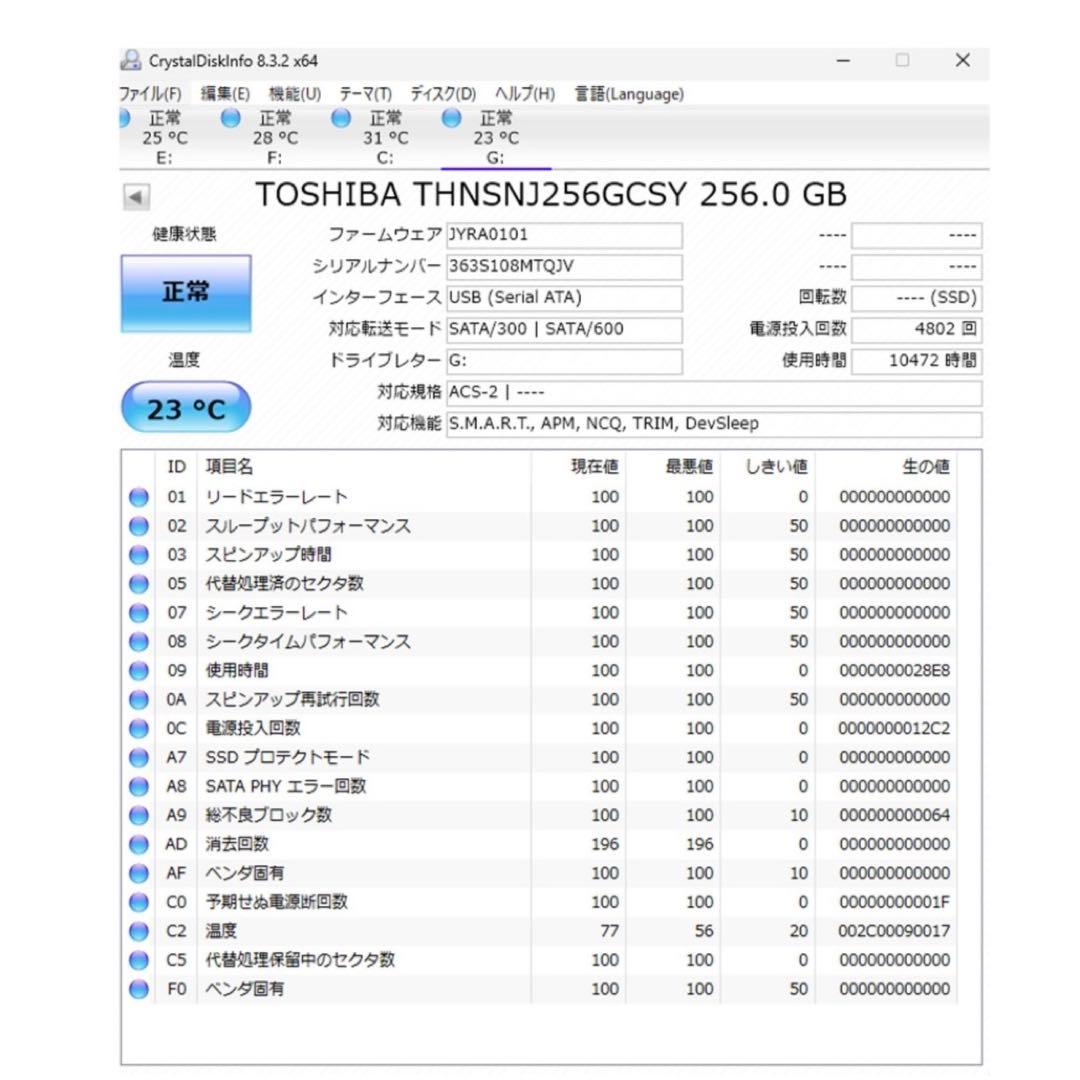Click the firmware field JYRA0101
Screen dimensions: 1080x1080
coord(564,235)
